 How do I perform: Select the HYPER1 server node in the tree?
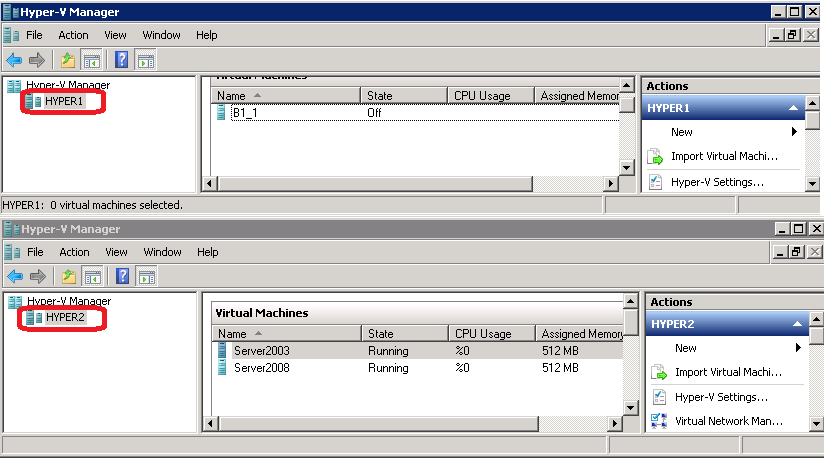pos(65,101)
